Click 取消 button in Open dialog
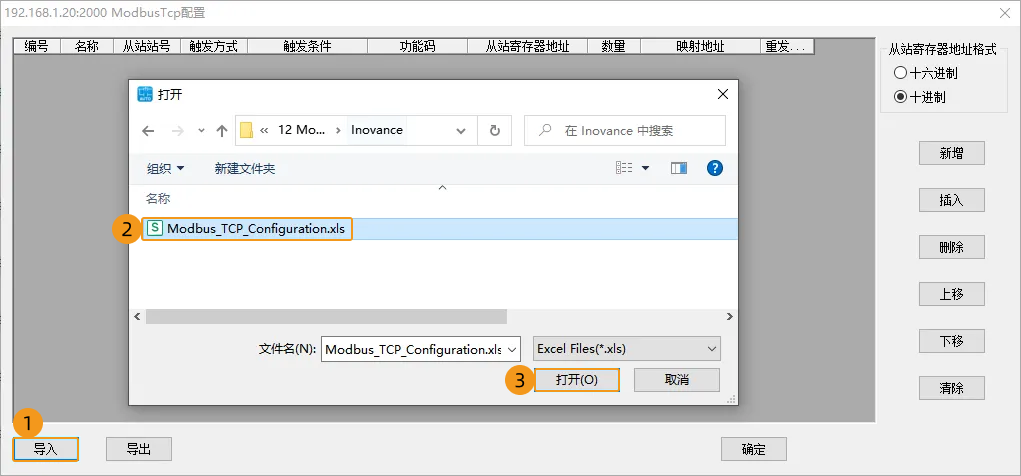Screen dimensions: 1021x476 coord(677,380)
